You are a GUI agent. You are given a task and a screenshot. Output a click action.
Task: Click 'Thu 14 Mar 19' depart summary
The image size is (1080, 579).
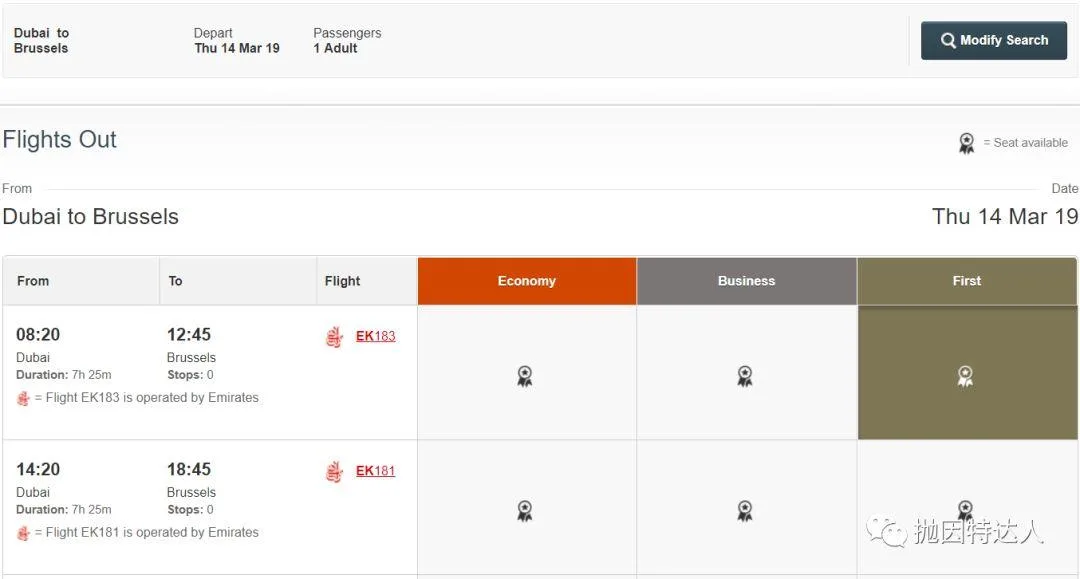[237, 48]
